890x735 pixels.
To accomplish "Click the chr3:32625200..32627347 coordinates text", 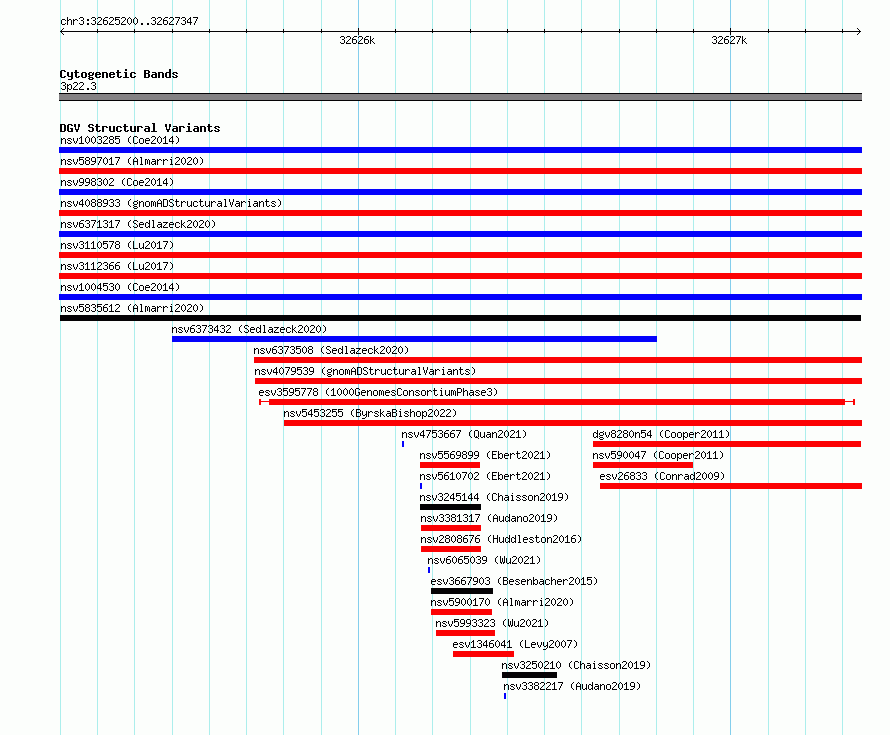I will click(129, 21).
